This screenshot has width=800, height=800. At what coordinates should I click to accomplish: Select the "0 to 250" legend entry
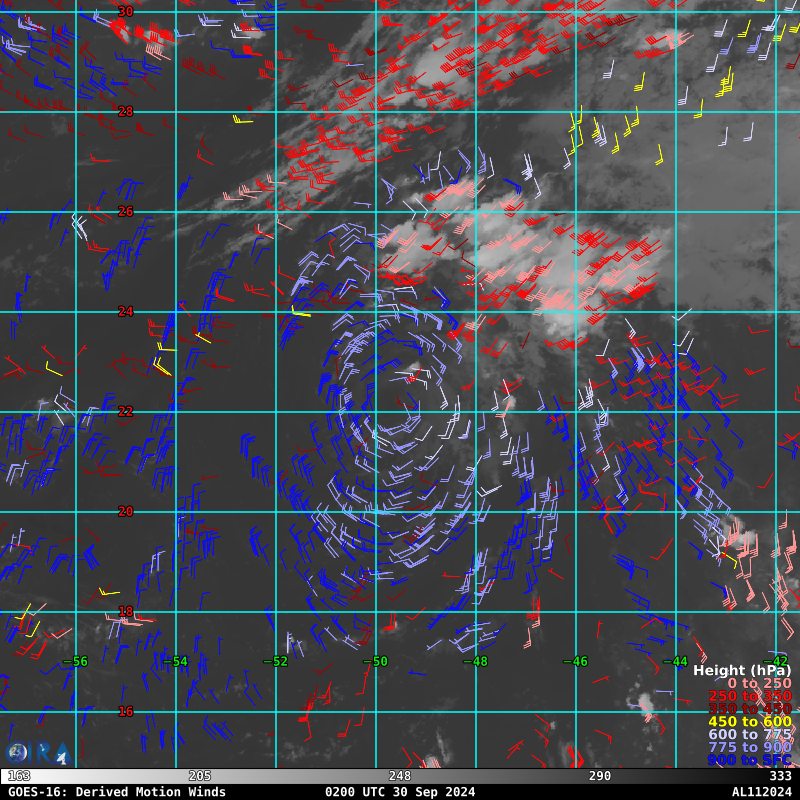click(x=759, y=683)
